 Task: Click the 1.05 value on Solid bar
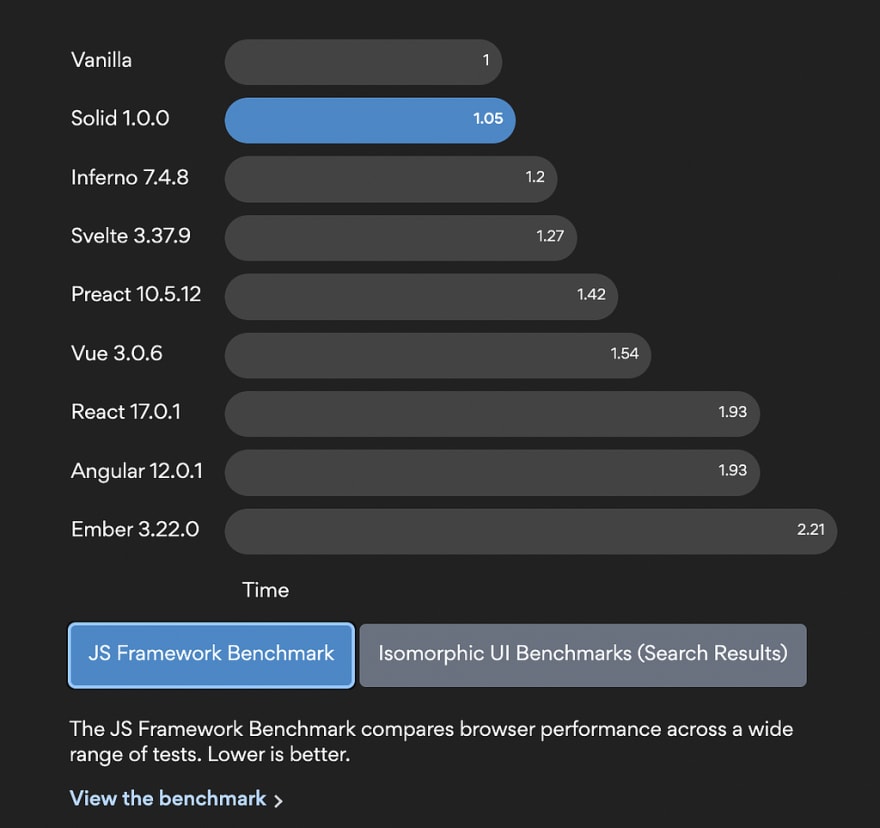pyautogui.click(x=488, y=118)
